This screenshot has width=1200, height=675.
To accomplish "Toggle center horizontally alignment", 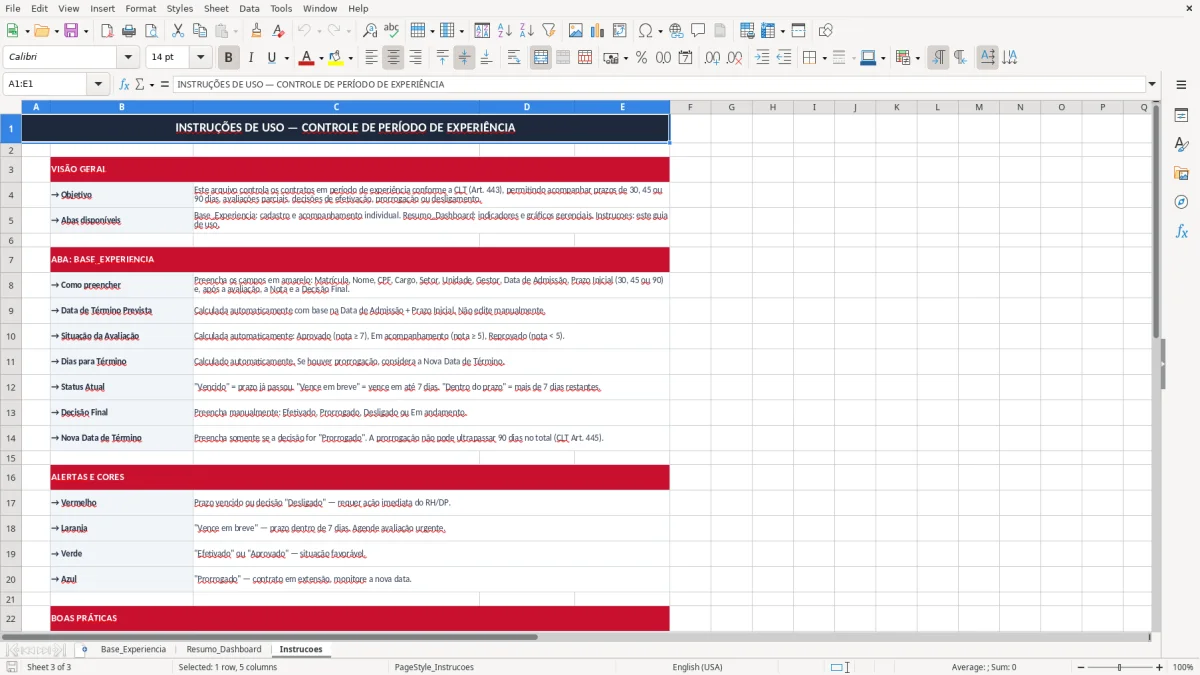I will coord(394,57).
